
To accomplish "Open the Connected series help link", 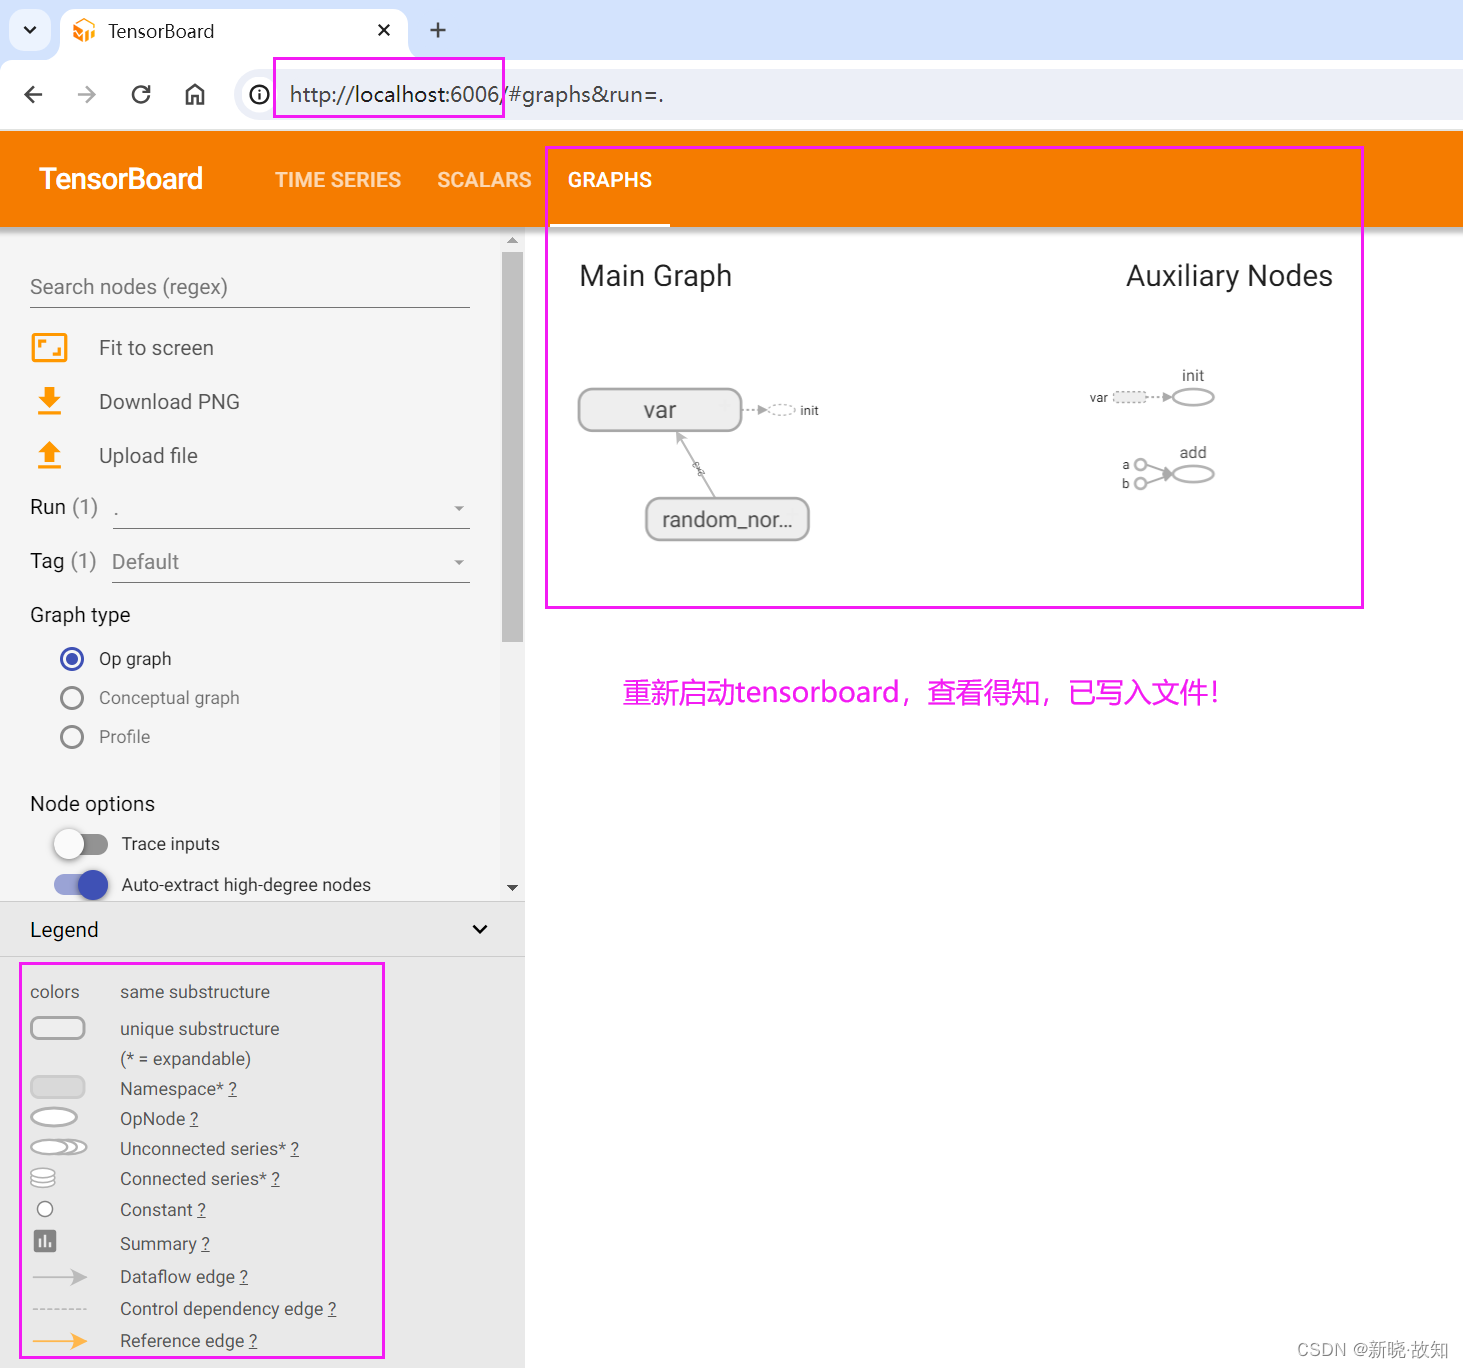I will point(275,1179).
